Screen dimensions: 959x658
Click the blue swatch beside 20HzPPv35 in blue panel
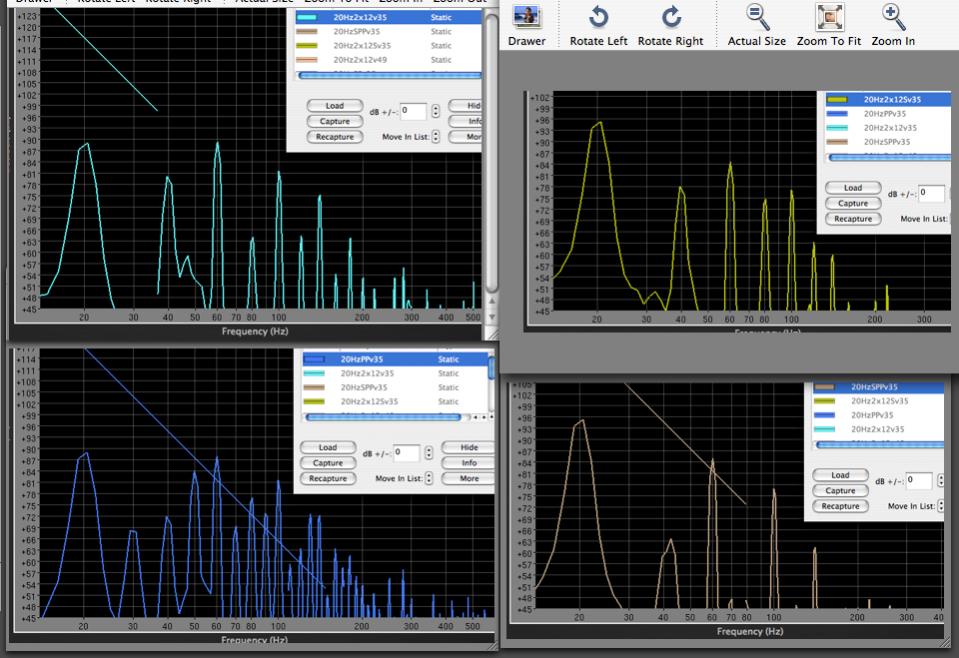[x=314, y=359]
